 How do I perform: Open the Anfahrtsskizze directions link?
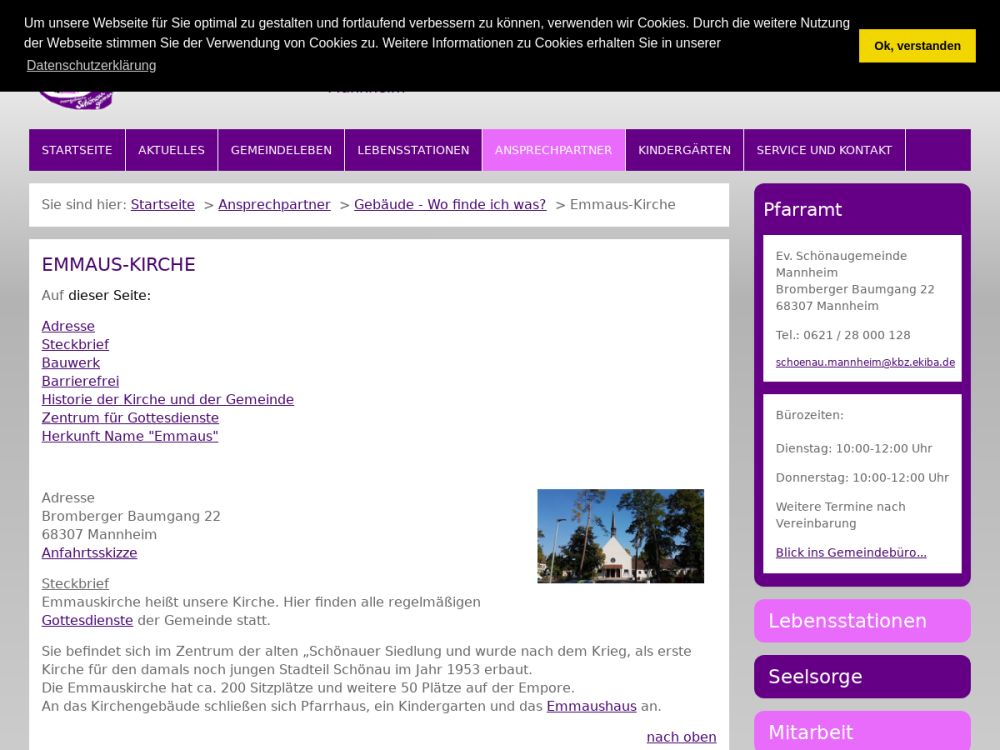(89, 553)
